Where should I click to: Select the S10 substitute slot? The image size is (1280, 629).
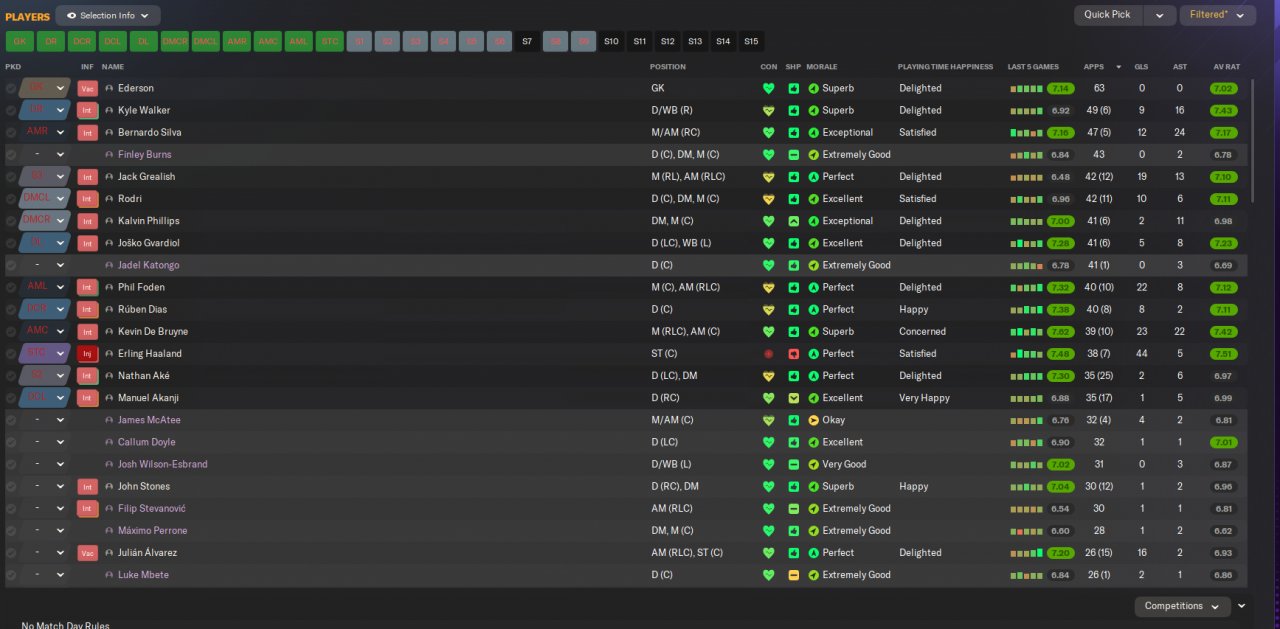click(x=611, y=42)
